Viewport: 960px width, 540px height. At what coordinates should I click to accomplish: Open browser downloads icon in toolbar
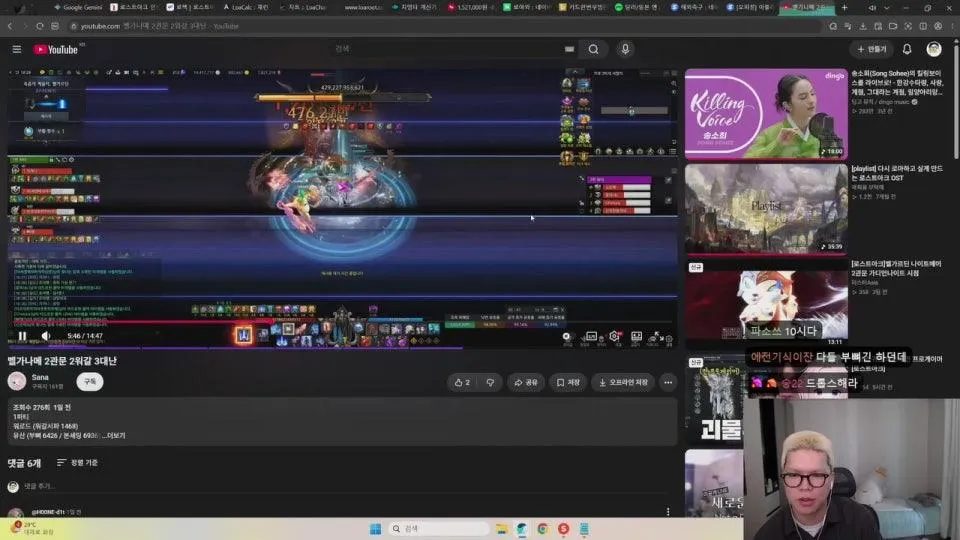click(x=863, y=26)
